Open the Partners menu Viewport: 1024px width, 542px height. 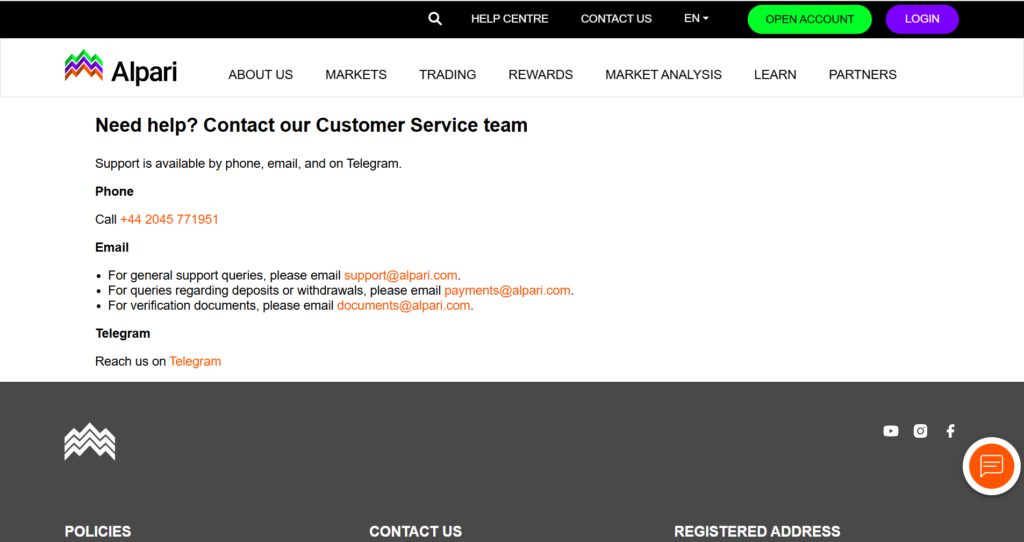coord(862,74)
